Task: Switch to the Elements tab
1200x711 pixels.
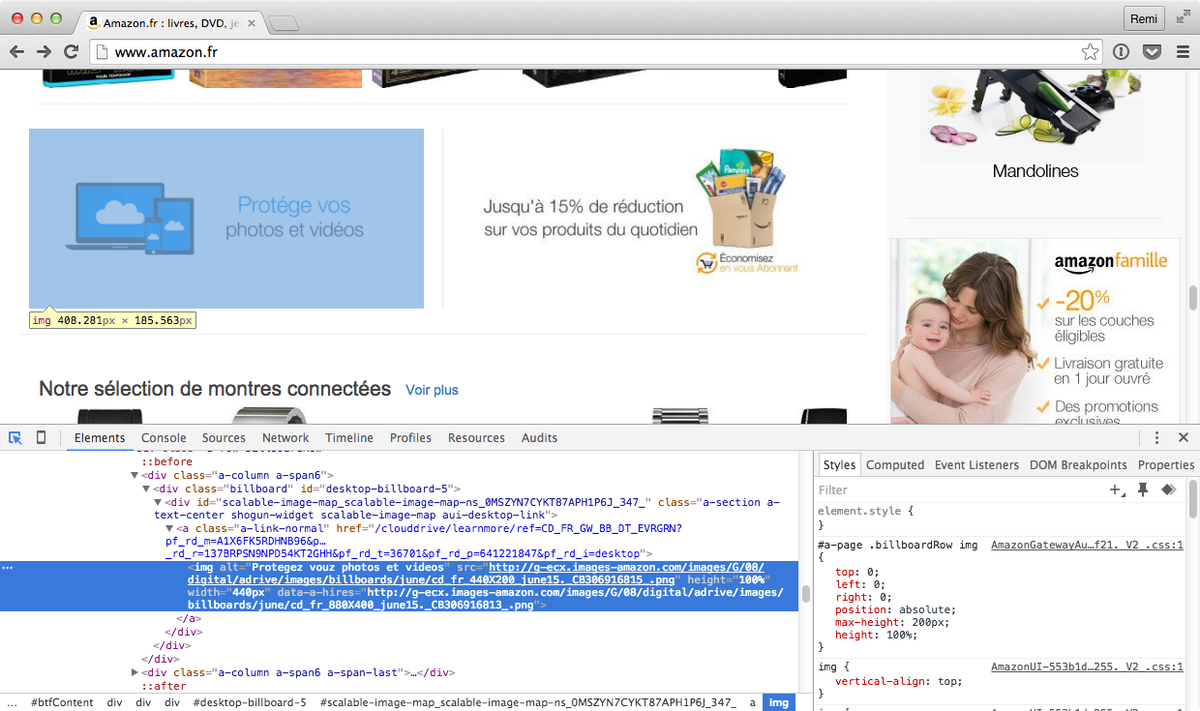Action: click(100, 438)
